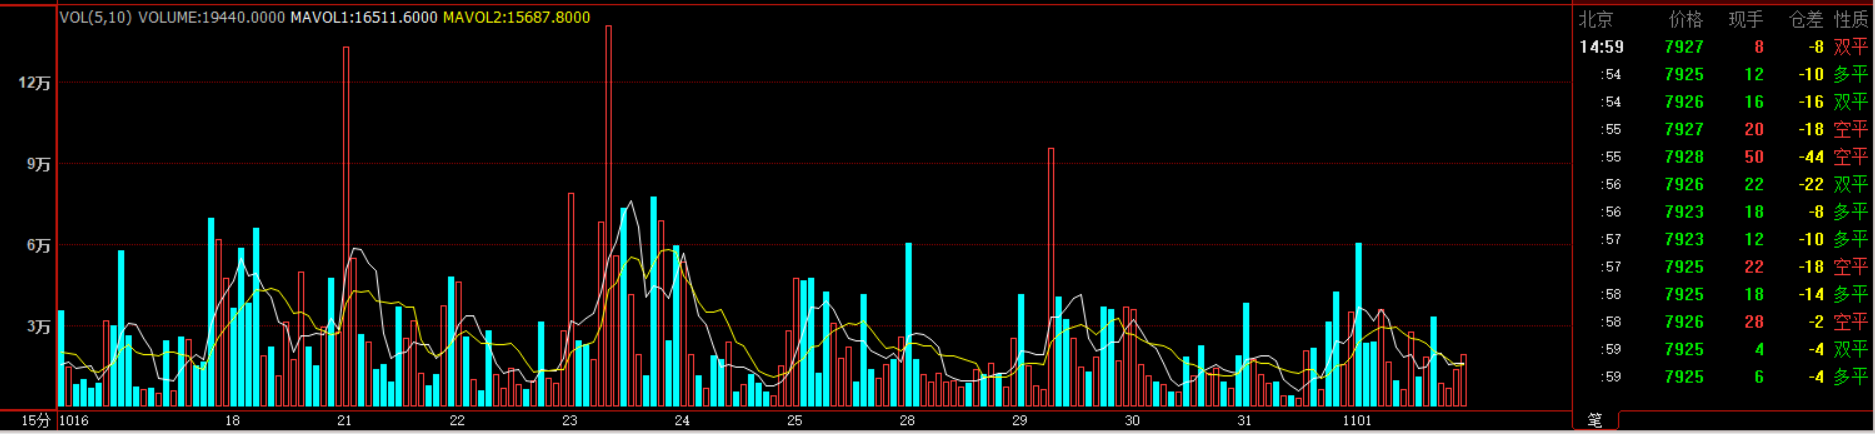Click the 6万 volume axis label

point(38,245)
